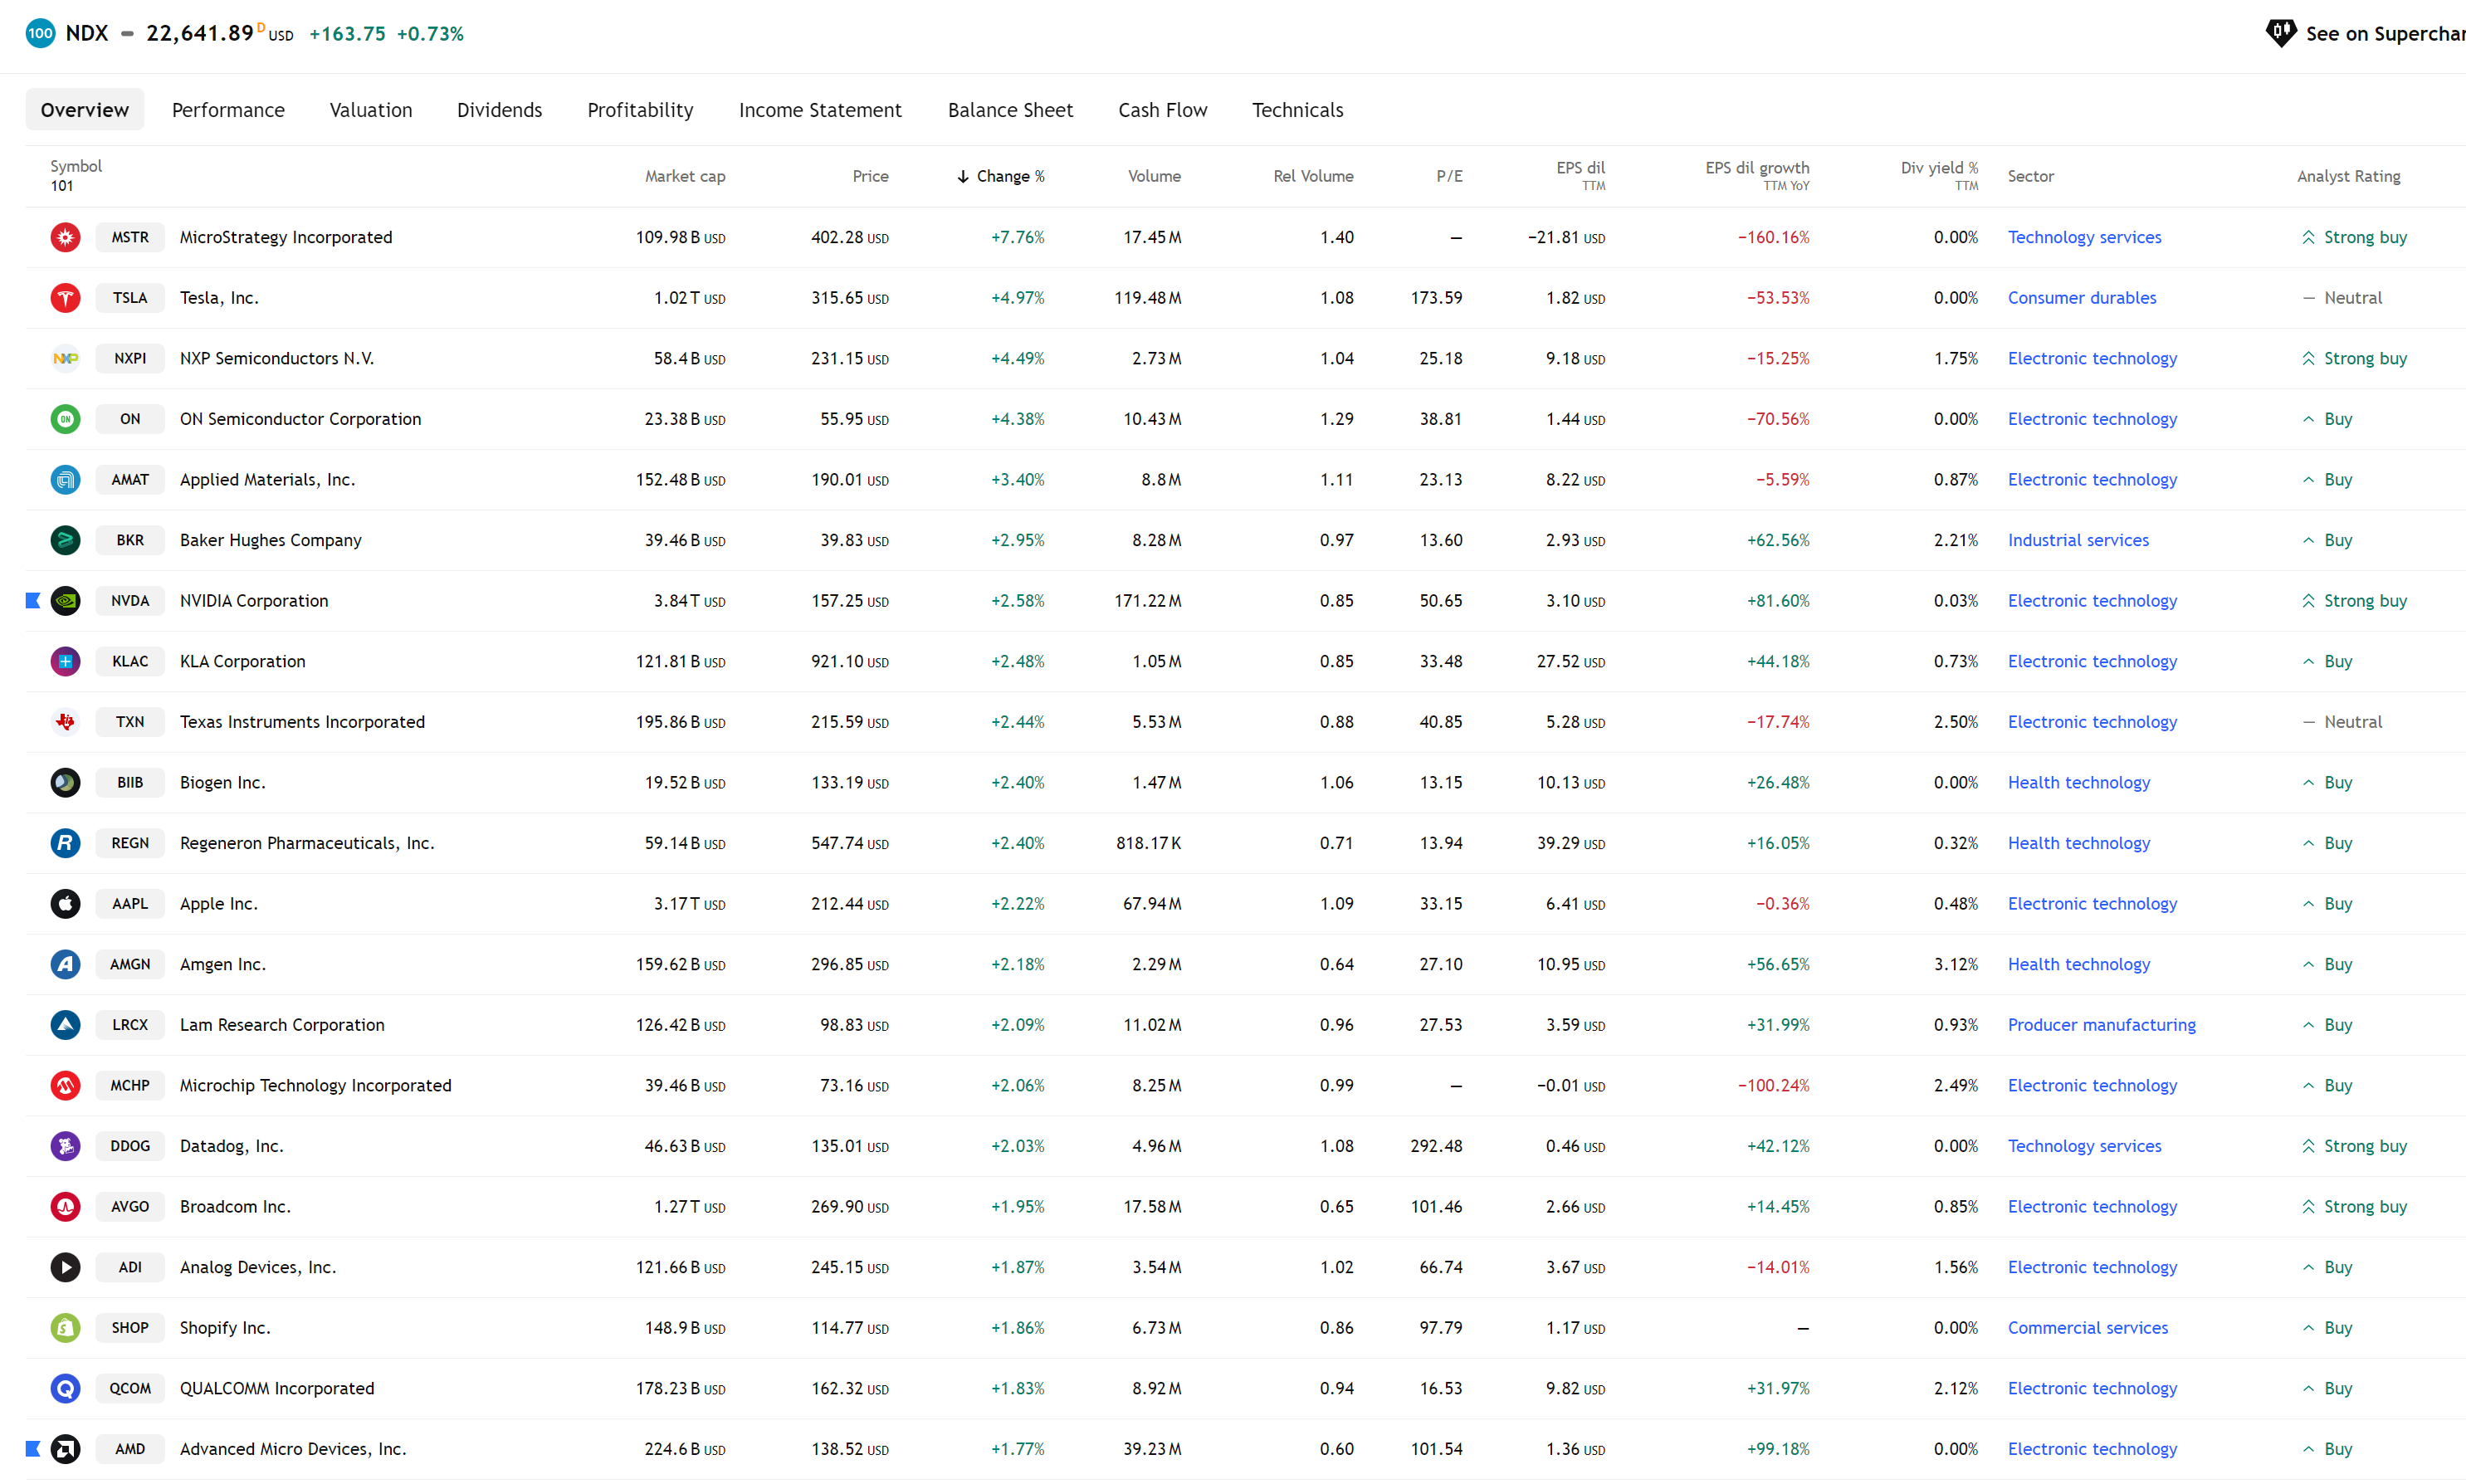Click the Strong buy rating for Datadog
Image resolution: width=2466 pixels, height=1484 pixels.
tap(2354, 1146)
